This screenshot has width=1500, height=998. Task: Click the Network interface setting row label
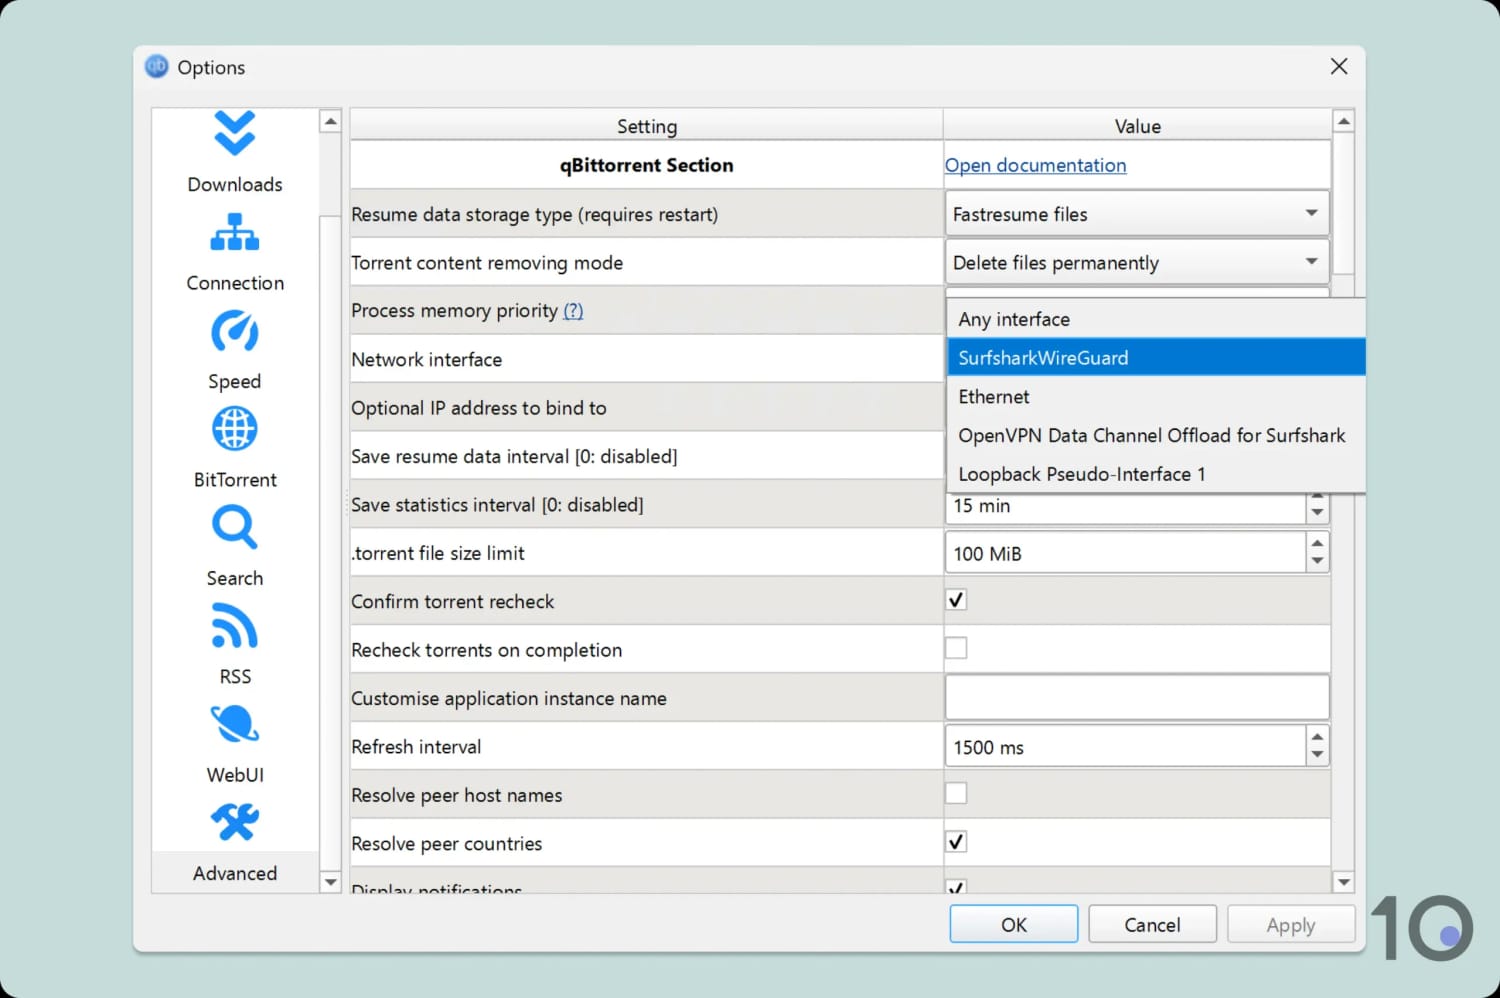click(427, 359)
